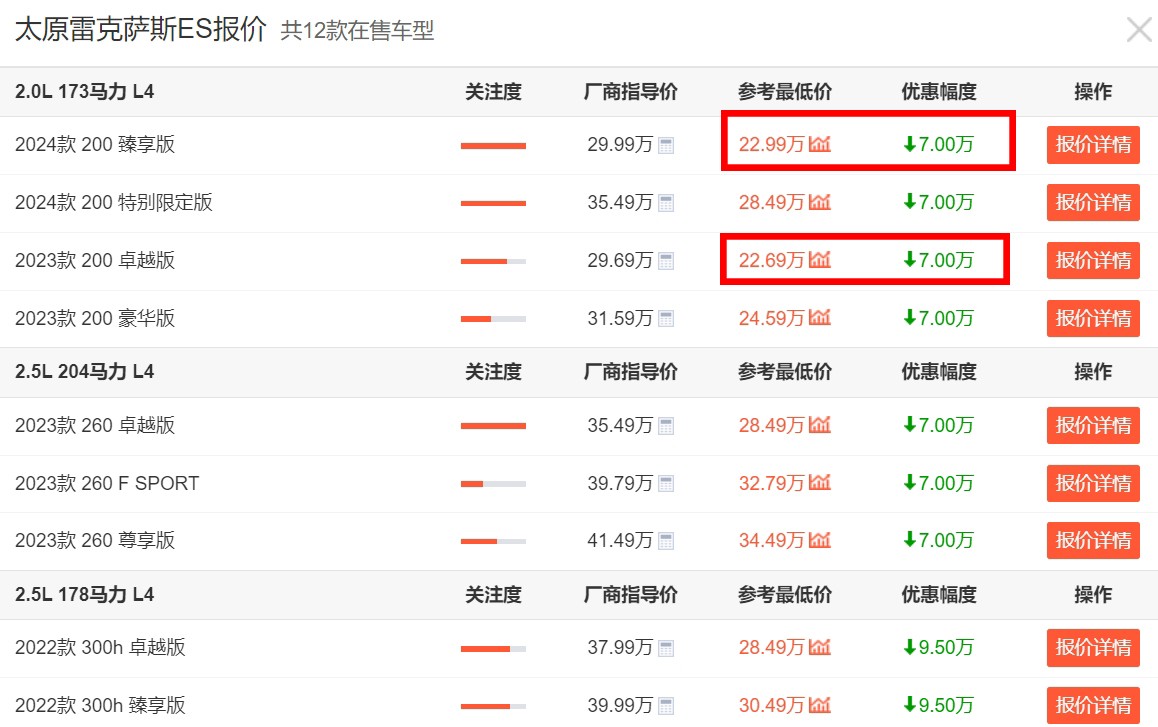Click 报价详情 for 2023款 260 尊享版
1158x727 pixels.
[1093, 541]
